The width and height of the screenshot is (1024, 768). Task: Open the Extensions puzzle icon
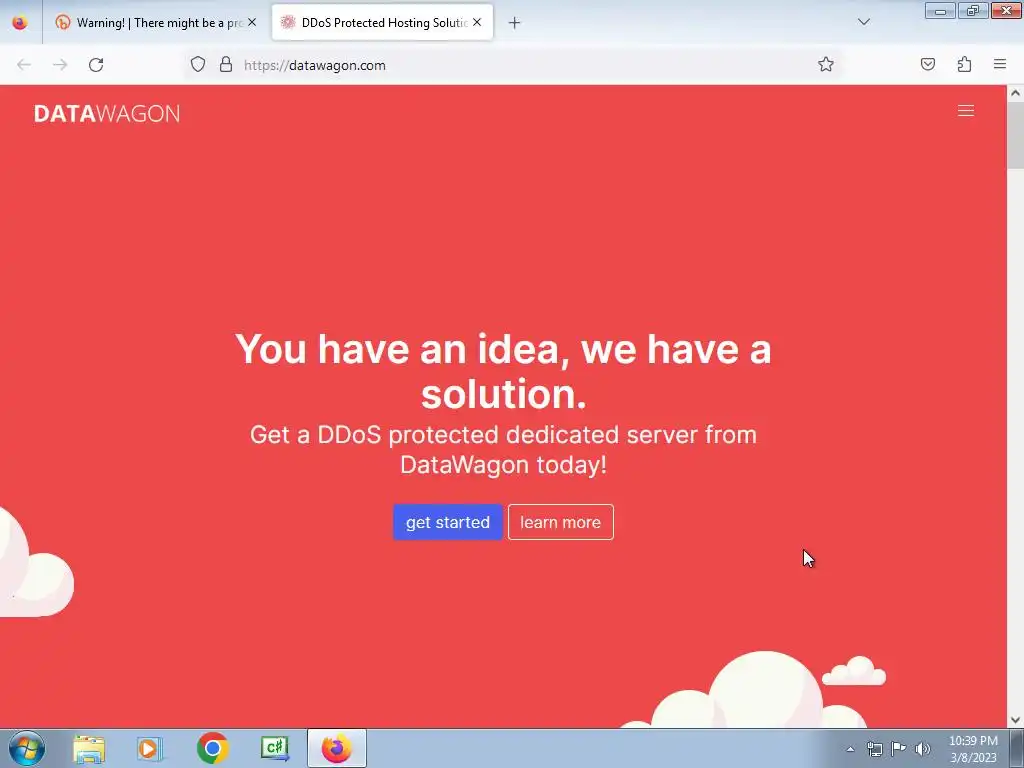[x=964, y=64]
